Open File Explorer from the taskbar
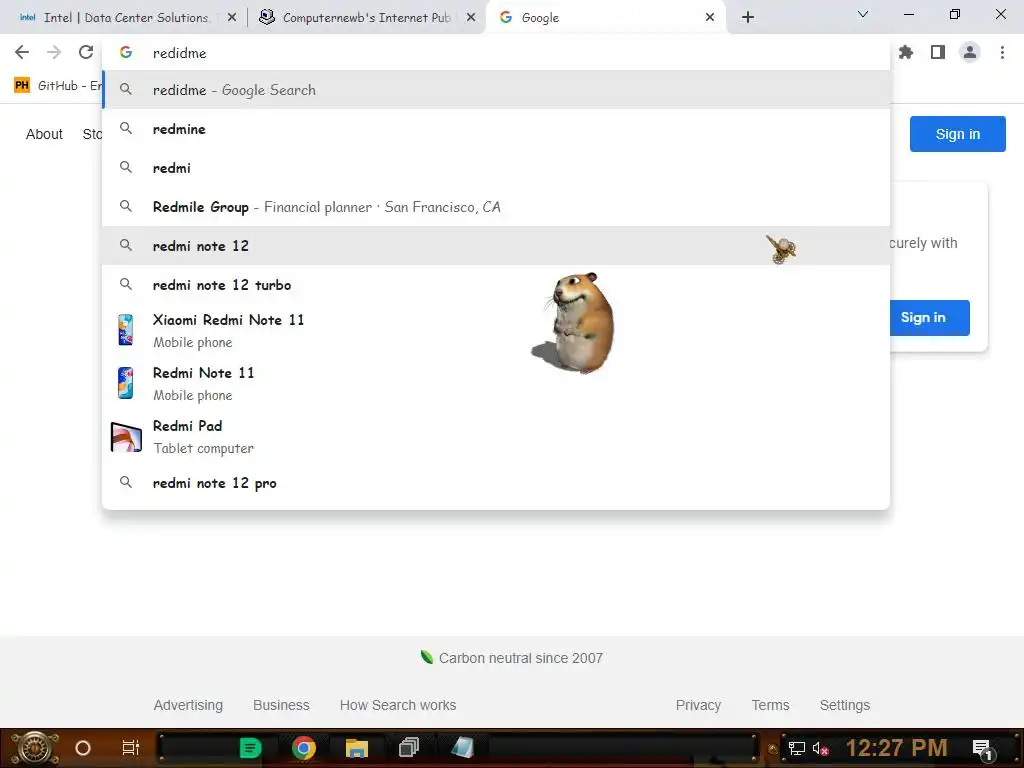 [x=357, y=748]
